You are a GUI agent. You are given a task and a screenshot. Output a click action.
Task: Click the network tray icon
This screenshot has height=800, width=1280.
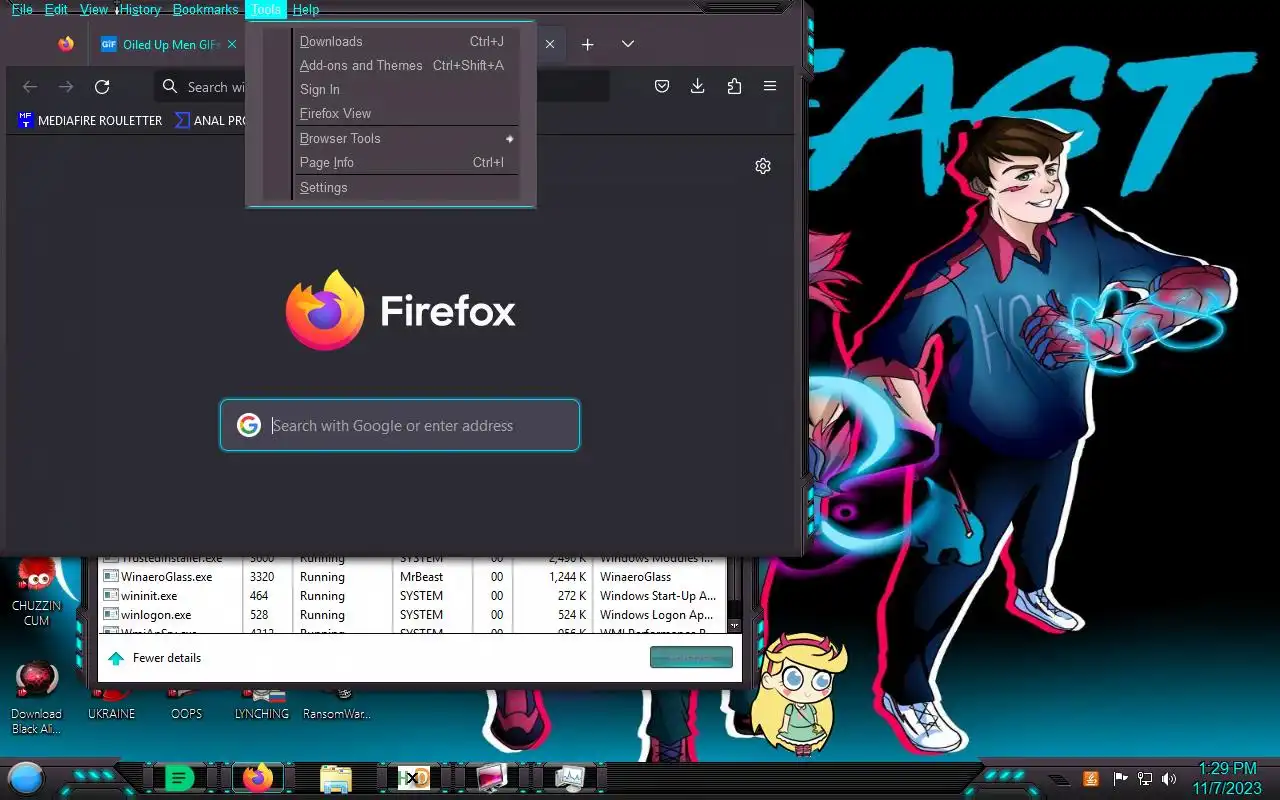1145,778
